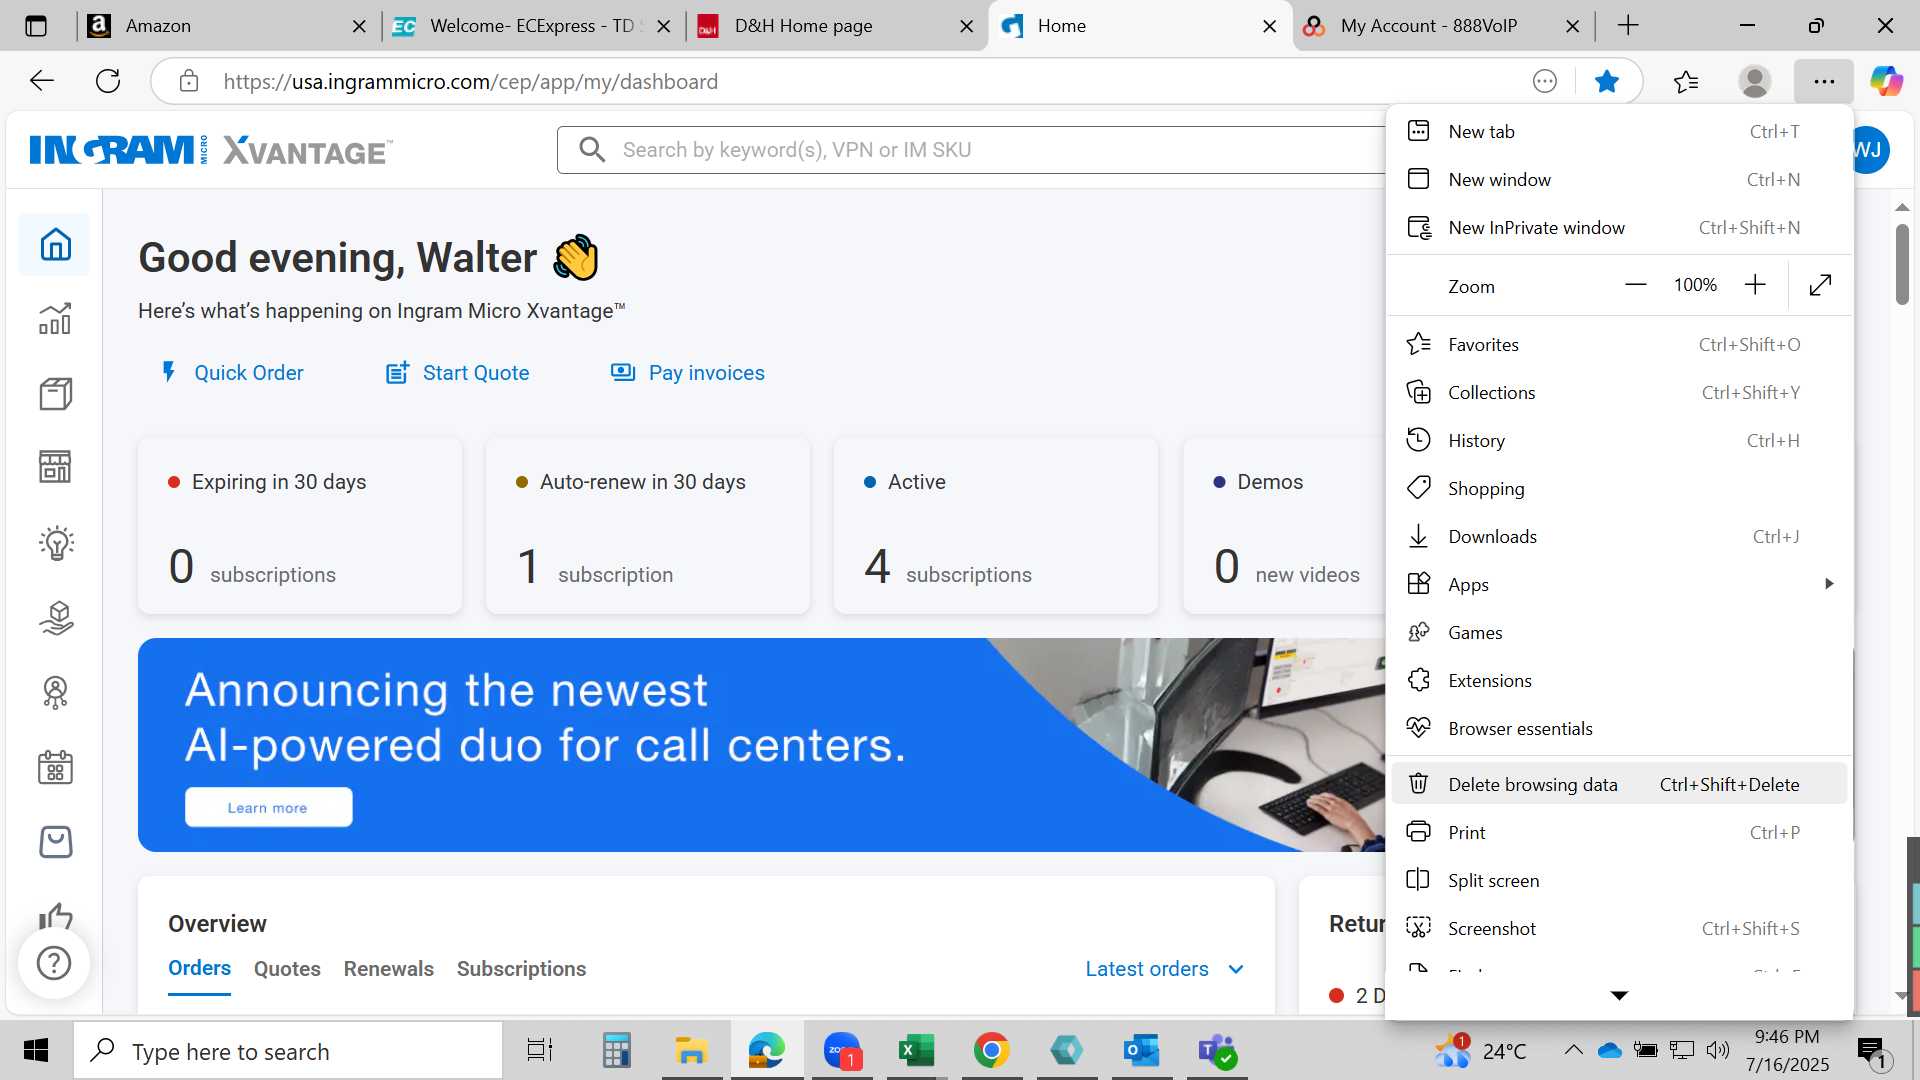Open Collections from the menu
This screenshot has width=1920, height=1080.
pos(1619,393)
